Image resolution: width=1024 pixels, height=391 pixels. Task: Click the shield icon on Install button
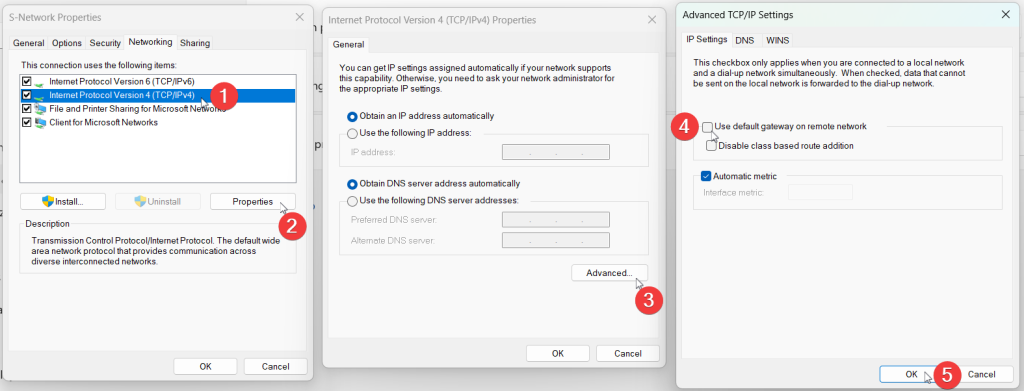point(48,202)
